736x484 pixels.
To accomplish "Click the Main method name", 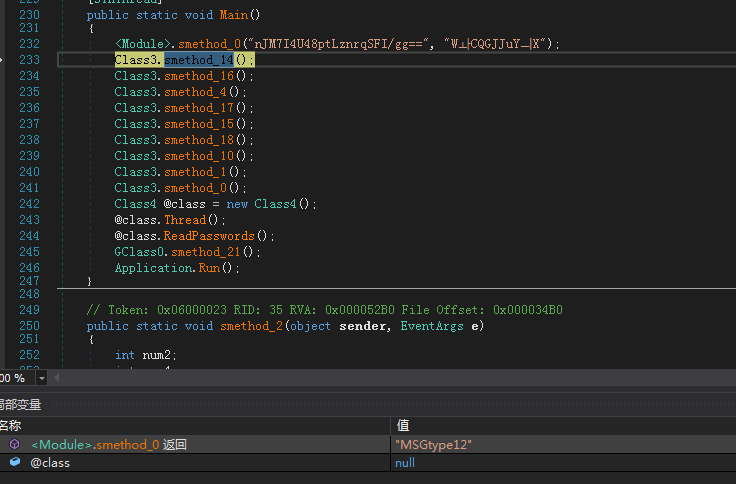I will [x=234, y=15].
